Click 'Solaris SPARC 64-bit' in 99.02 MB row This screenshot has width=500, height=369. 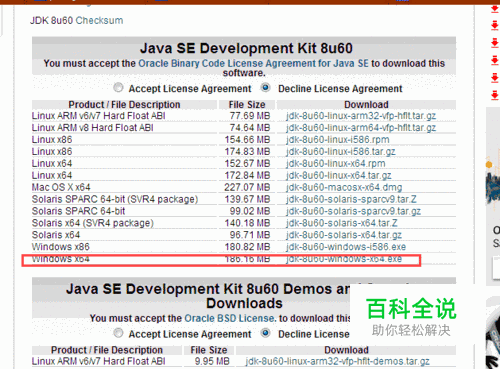(x=79, y=211)
